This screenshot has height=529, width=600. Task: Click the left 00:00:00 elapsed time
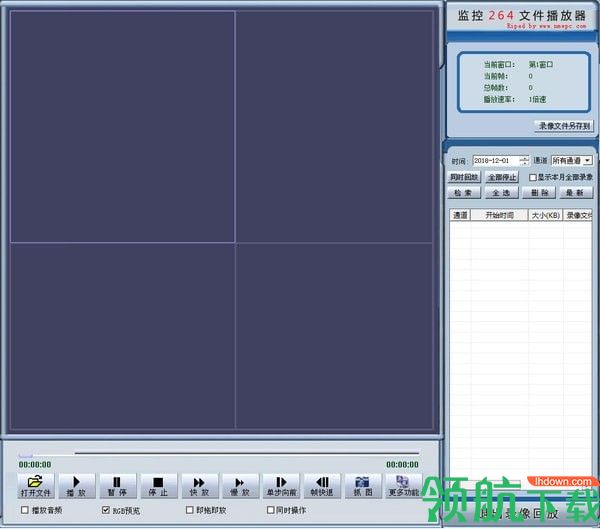pyautogui.click(x=35, y=465)
